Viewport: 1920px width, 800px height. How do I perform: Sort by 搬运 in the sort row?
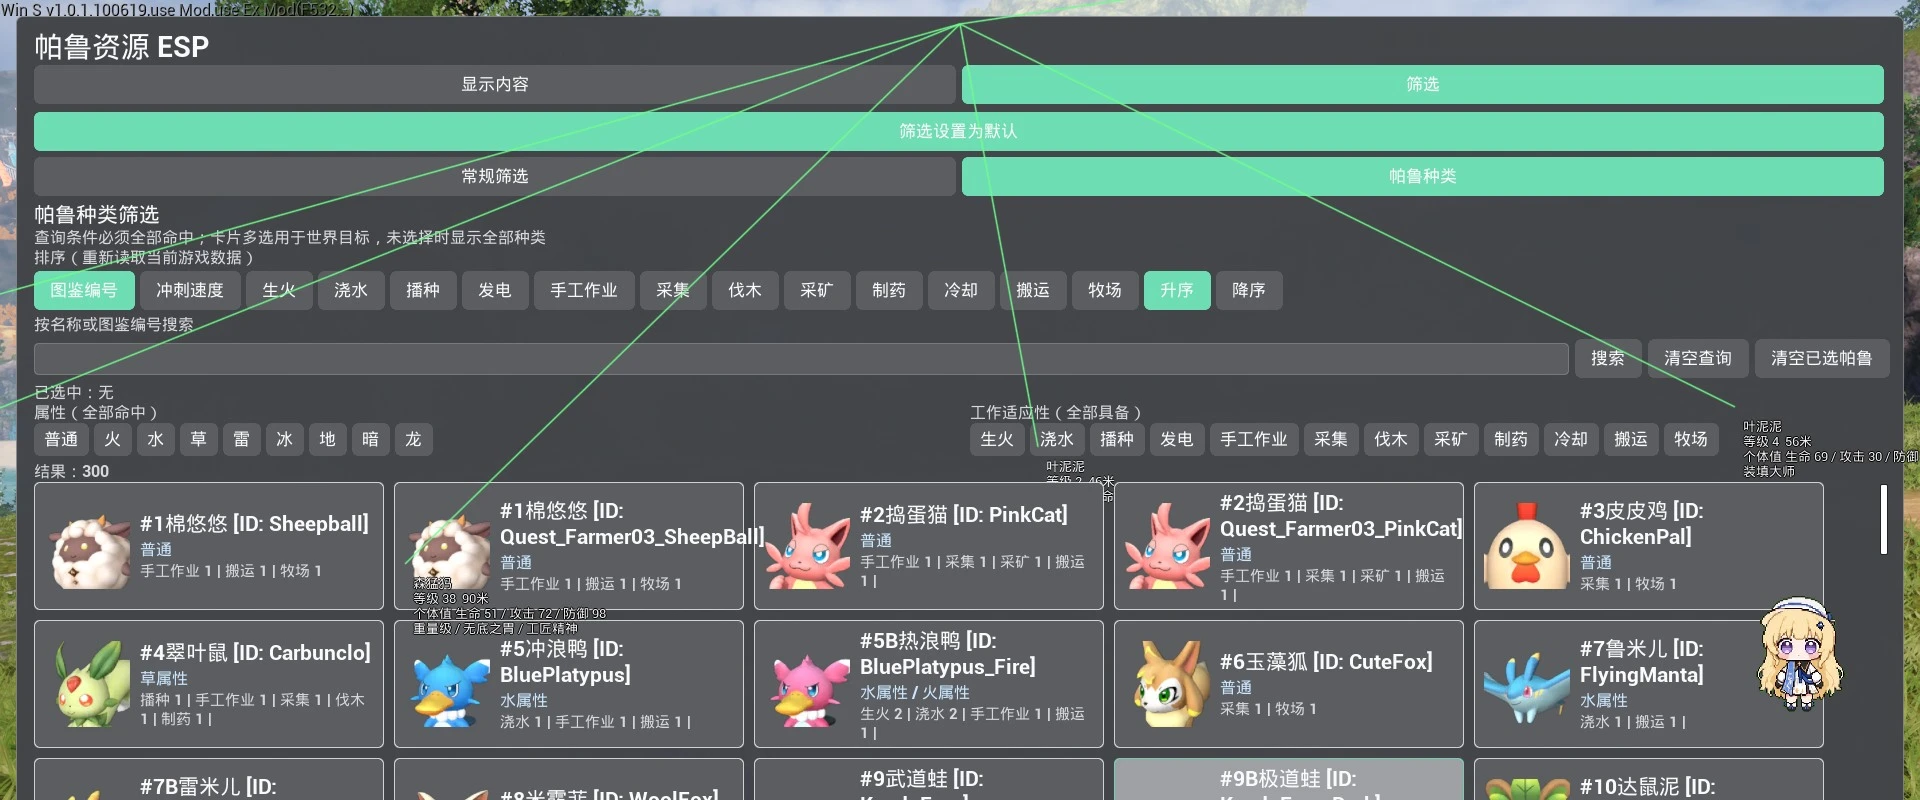pyautogui.click(x=1033, y=291)
